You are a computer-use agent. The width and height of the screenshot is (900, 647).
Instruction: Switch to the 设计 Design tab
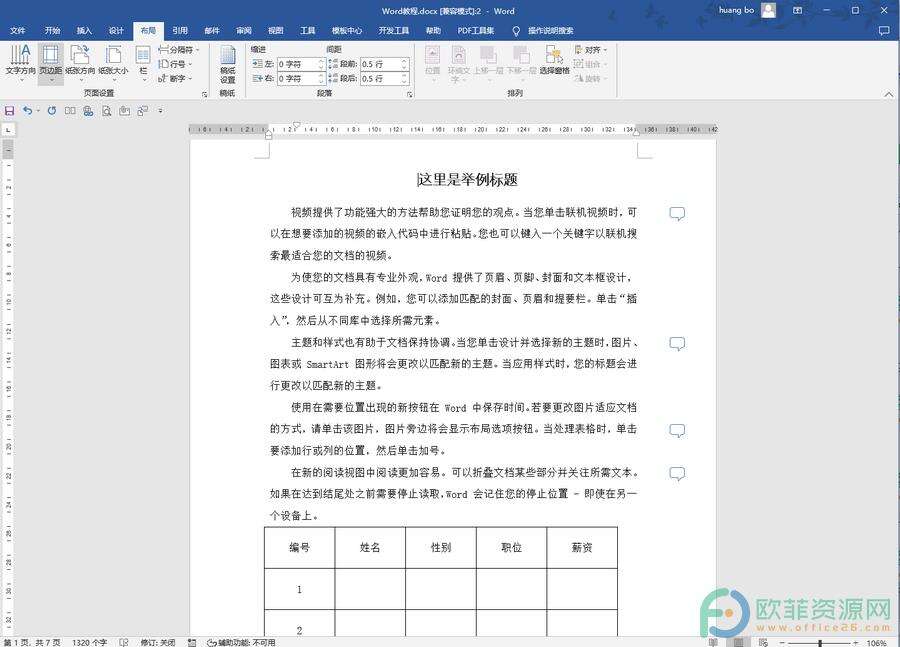116,30
